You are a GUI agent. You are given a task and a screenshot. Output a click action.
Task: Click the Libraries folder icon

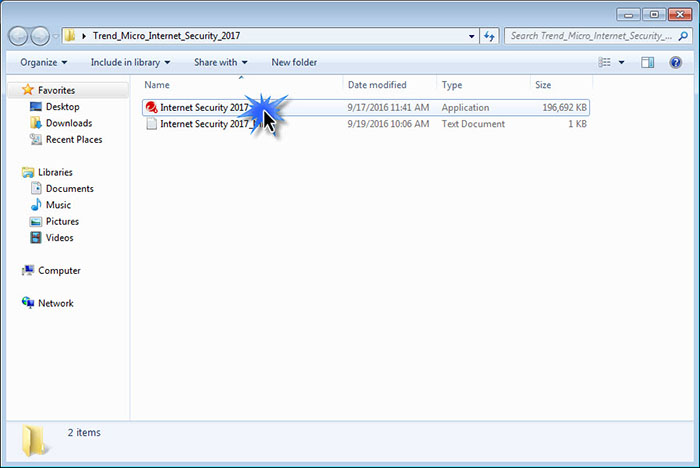coord(28,172)
